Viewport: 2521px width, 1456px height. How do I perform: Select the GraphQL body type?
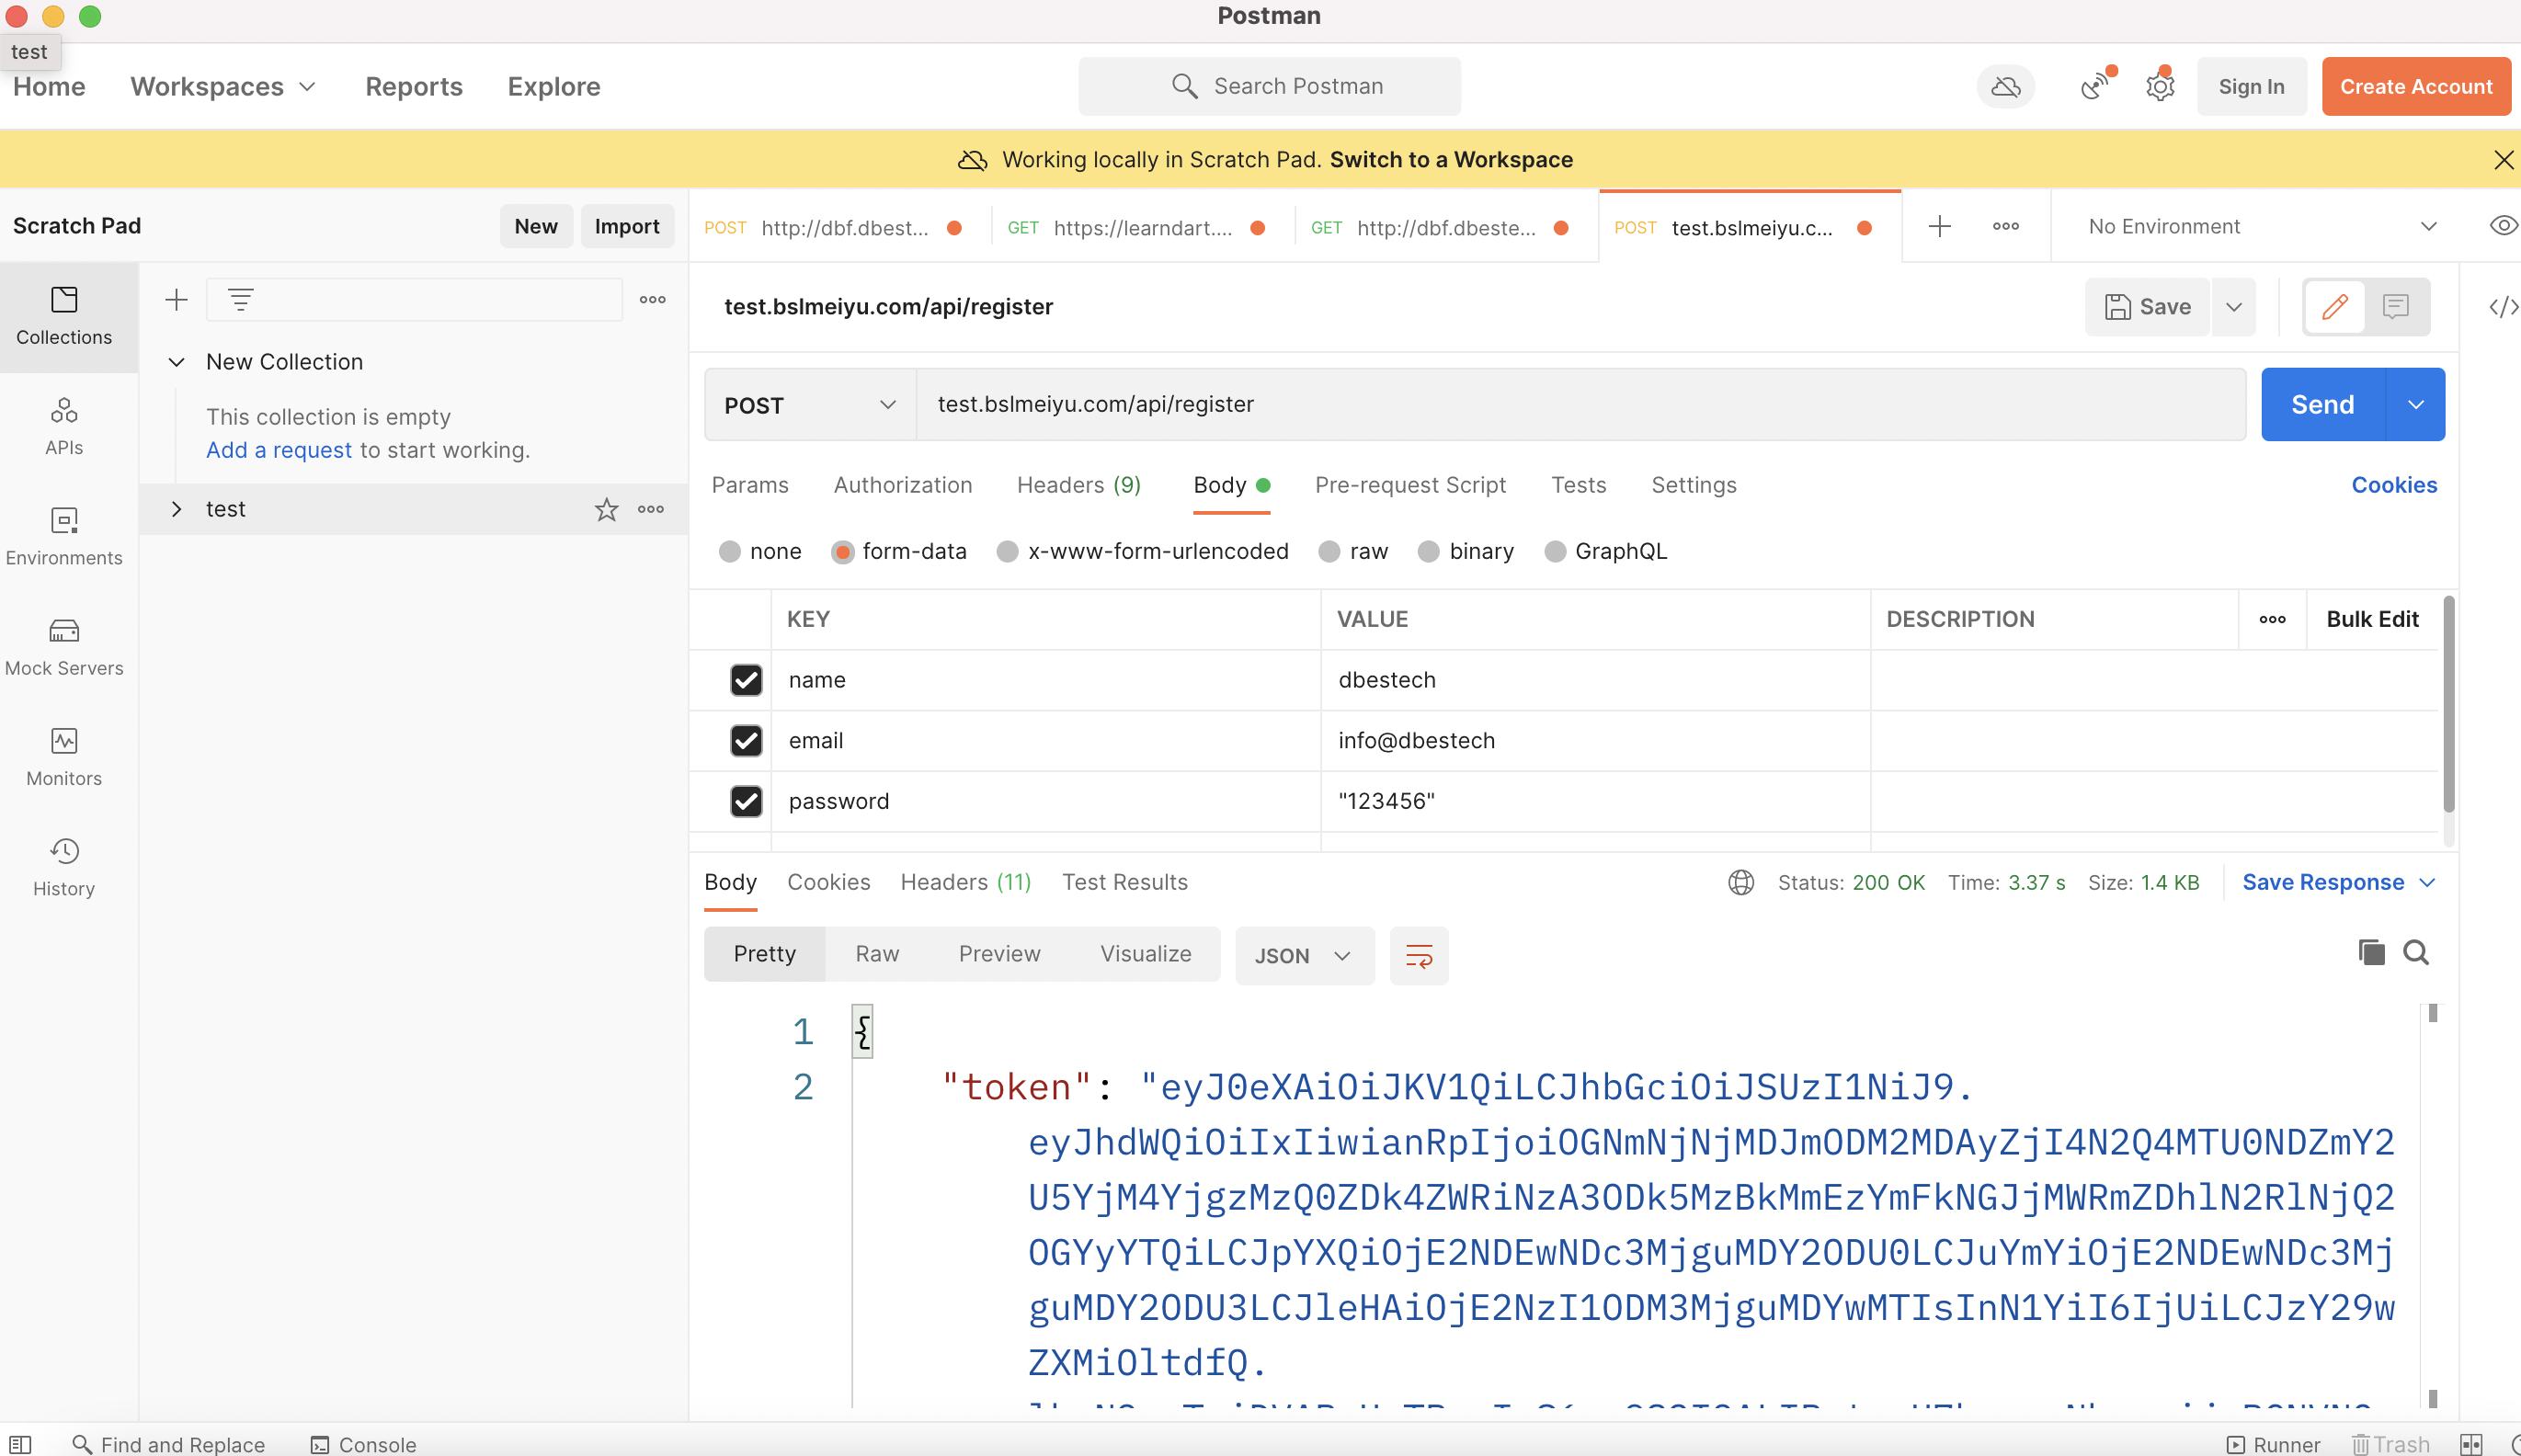(1555, 551)
